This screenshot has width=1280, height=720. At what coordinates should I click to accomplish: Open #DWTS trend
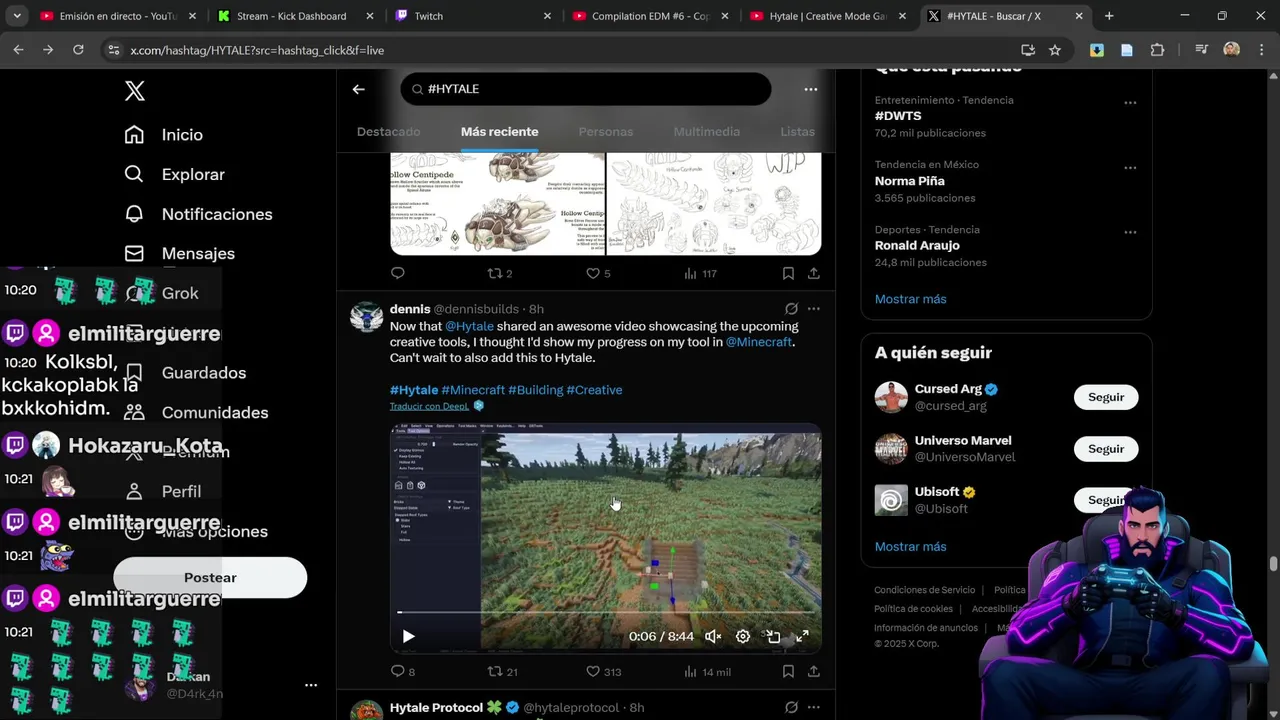point(898,116)
